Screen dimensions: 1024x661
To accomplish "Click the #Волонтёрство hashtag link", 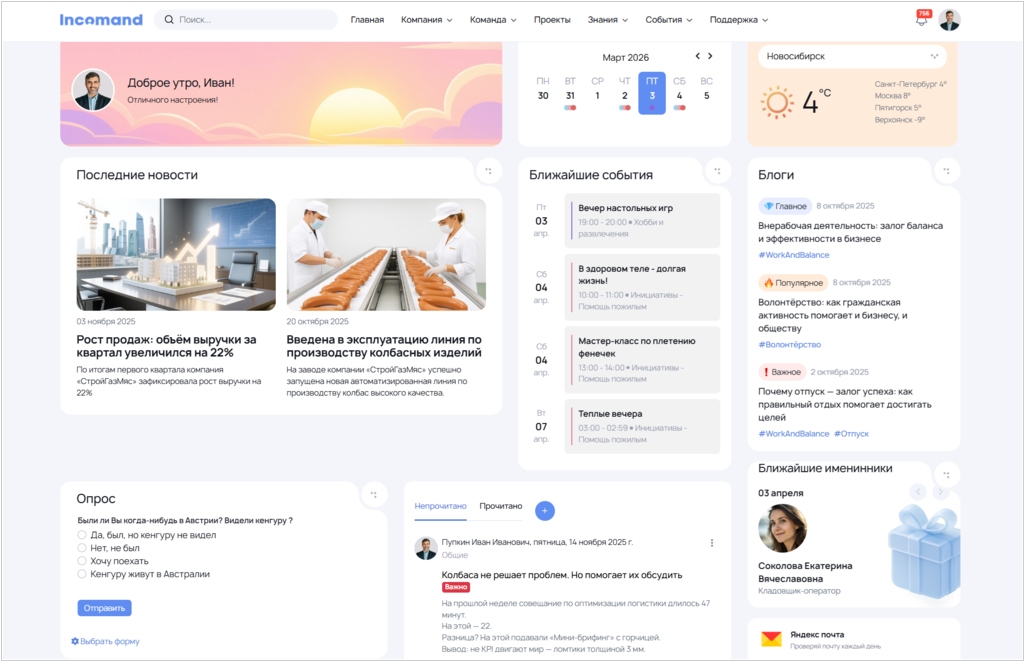I will point(789,345).
